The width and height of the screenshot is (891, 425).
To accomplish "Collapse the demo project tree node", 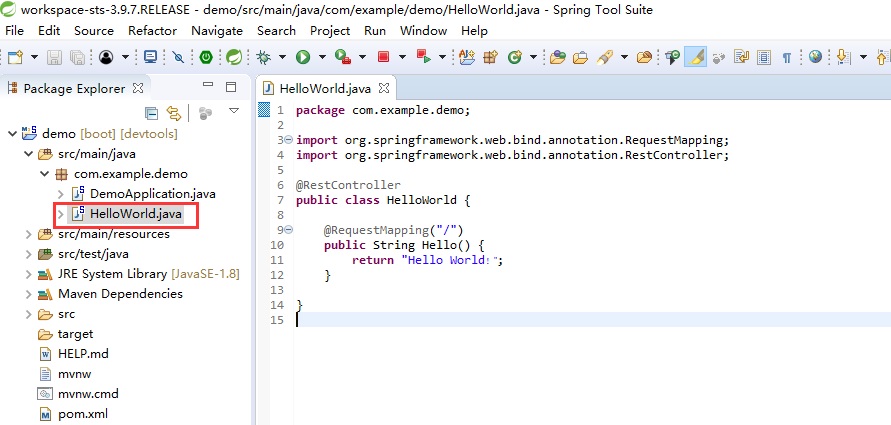I will point(12,134).
